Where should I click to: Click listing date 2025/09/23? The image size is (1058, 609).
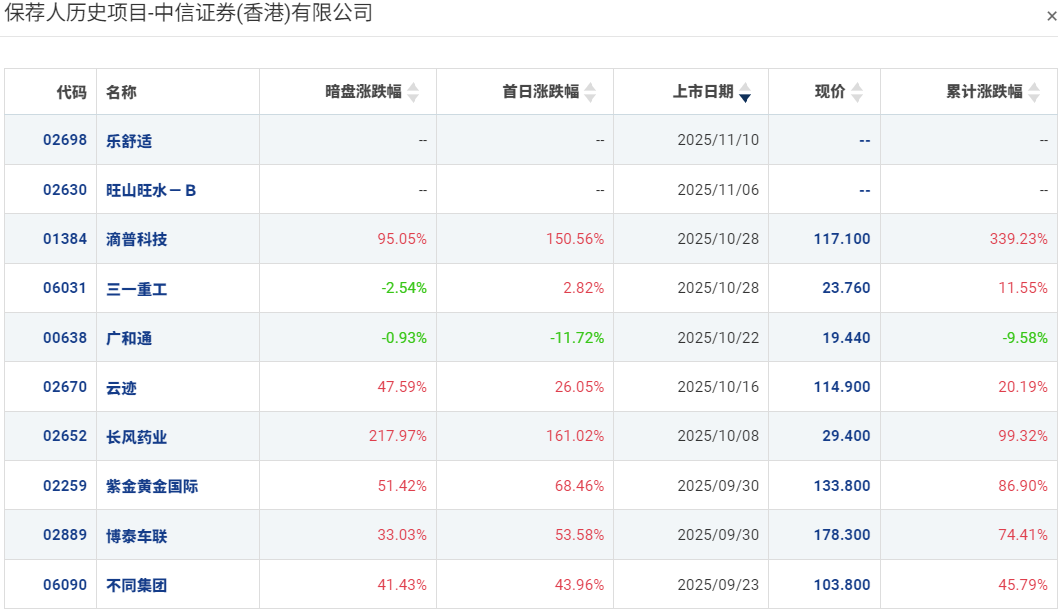[718, 585]
